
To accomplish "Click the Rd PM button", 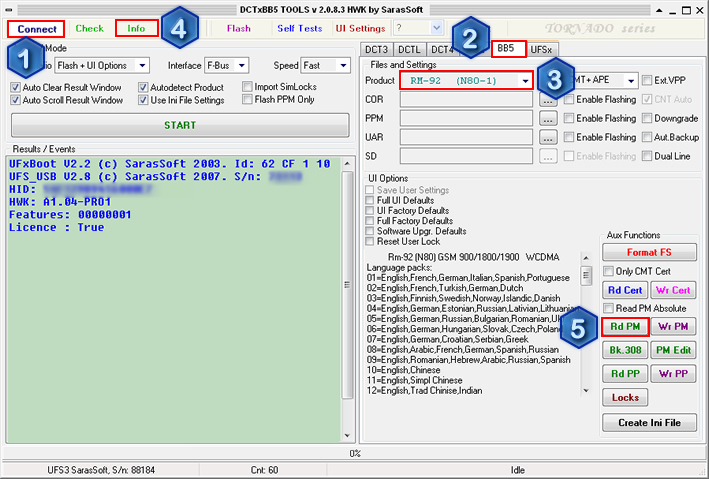I will click(x=625, y=327).
